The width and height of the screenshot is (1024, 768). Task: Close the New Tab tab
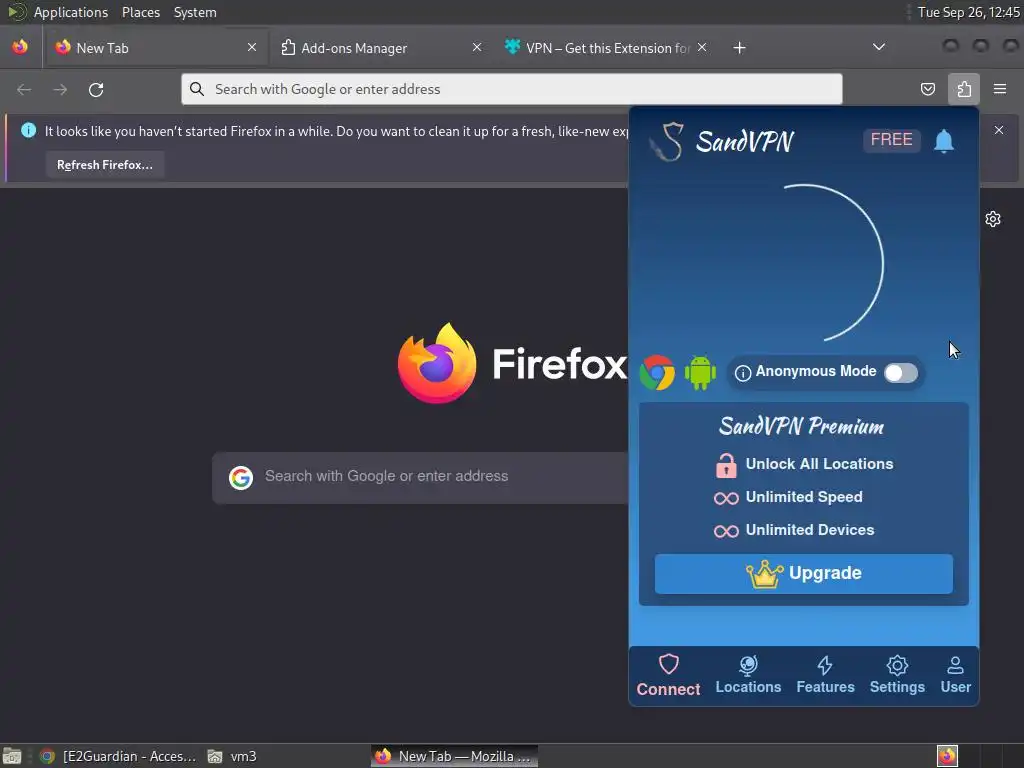coord(252,47)
